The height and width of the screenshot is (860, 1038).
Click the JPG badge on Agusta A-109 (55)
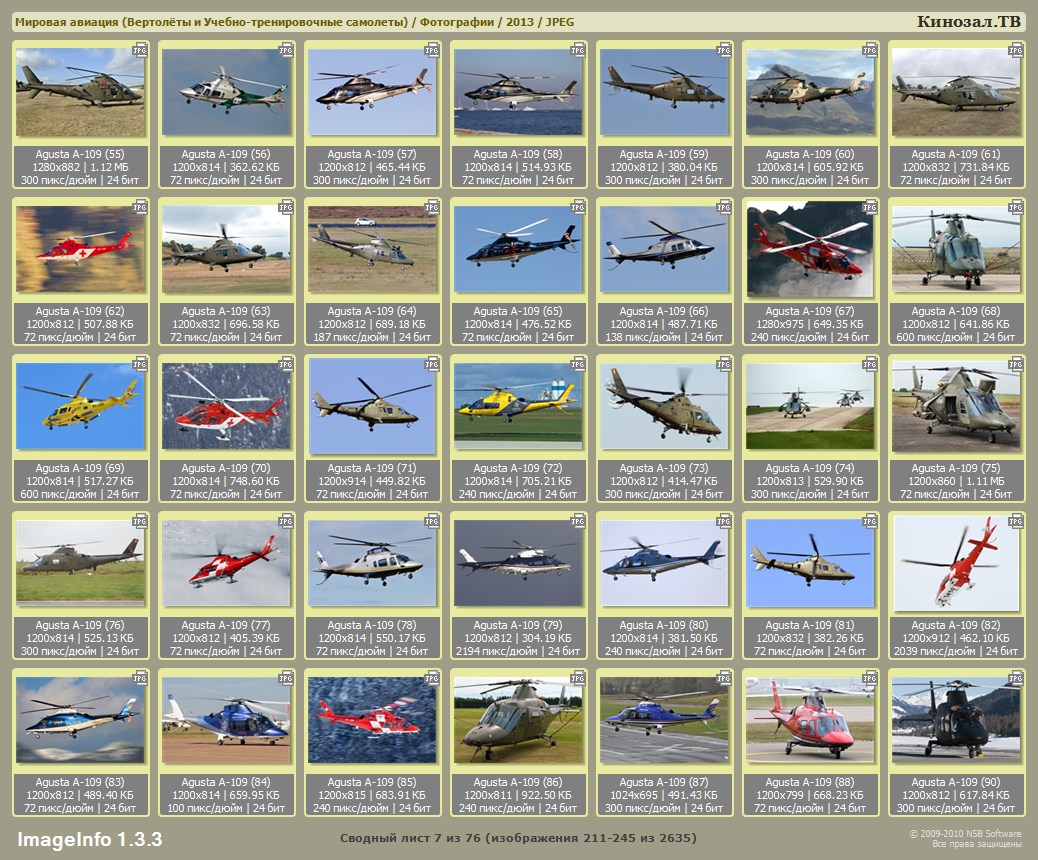click(x=140, y=49)
